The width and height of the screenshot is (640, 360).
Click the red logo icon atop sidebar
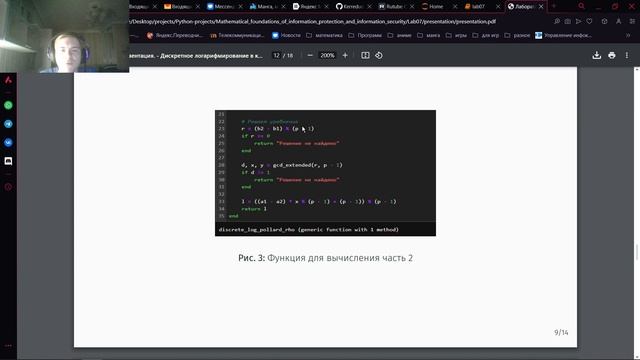pos(8,80)
